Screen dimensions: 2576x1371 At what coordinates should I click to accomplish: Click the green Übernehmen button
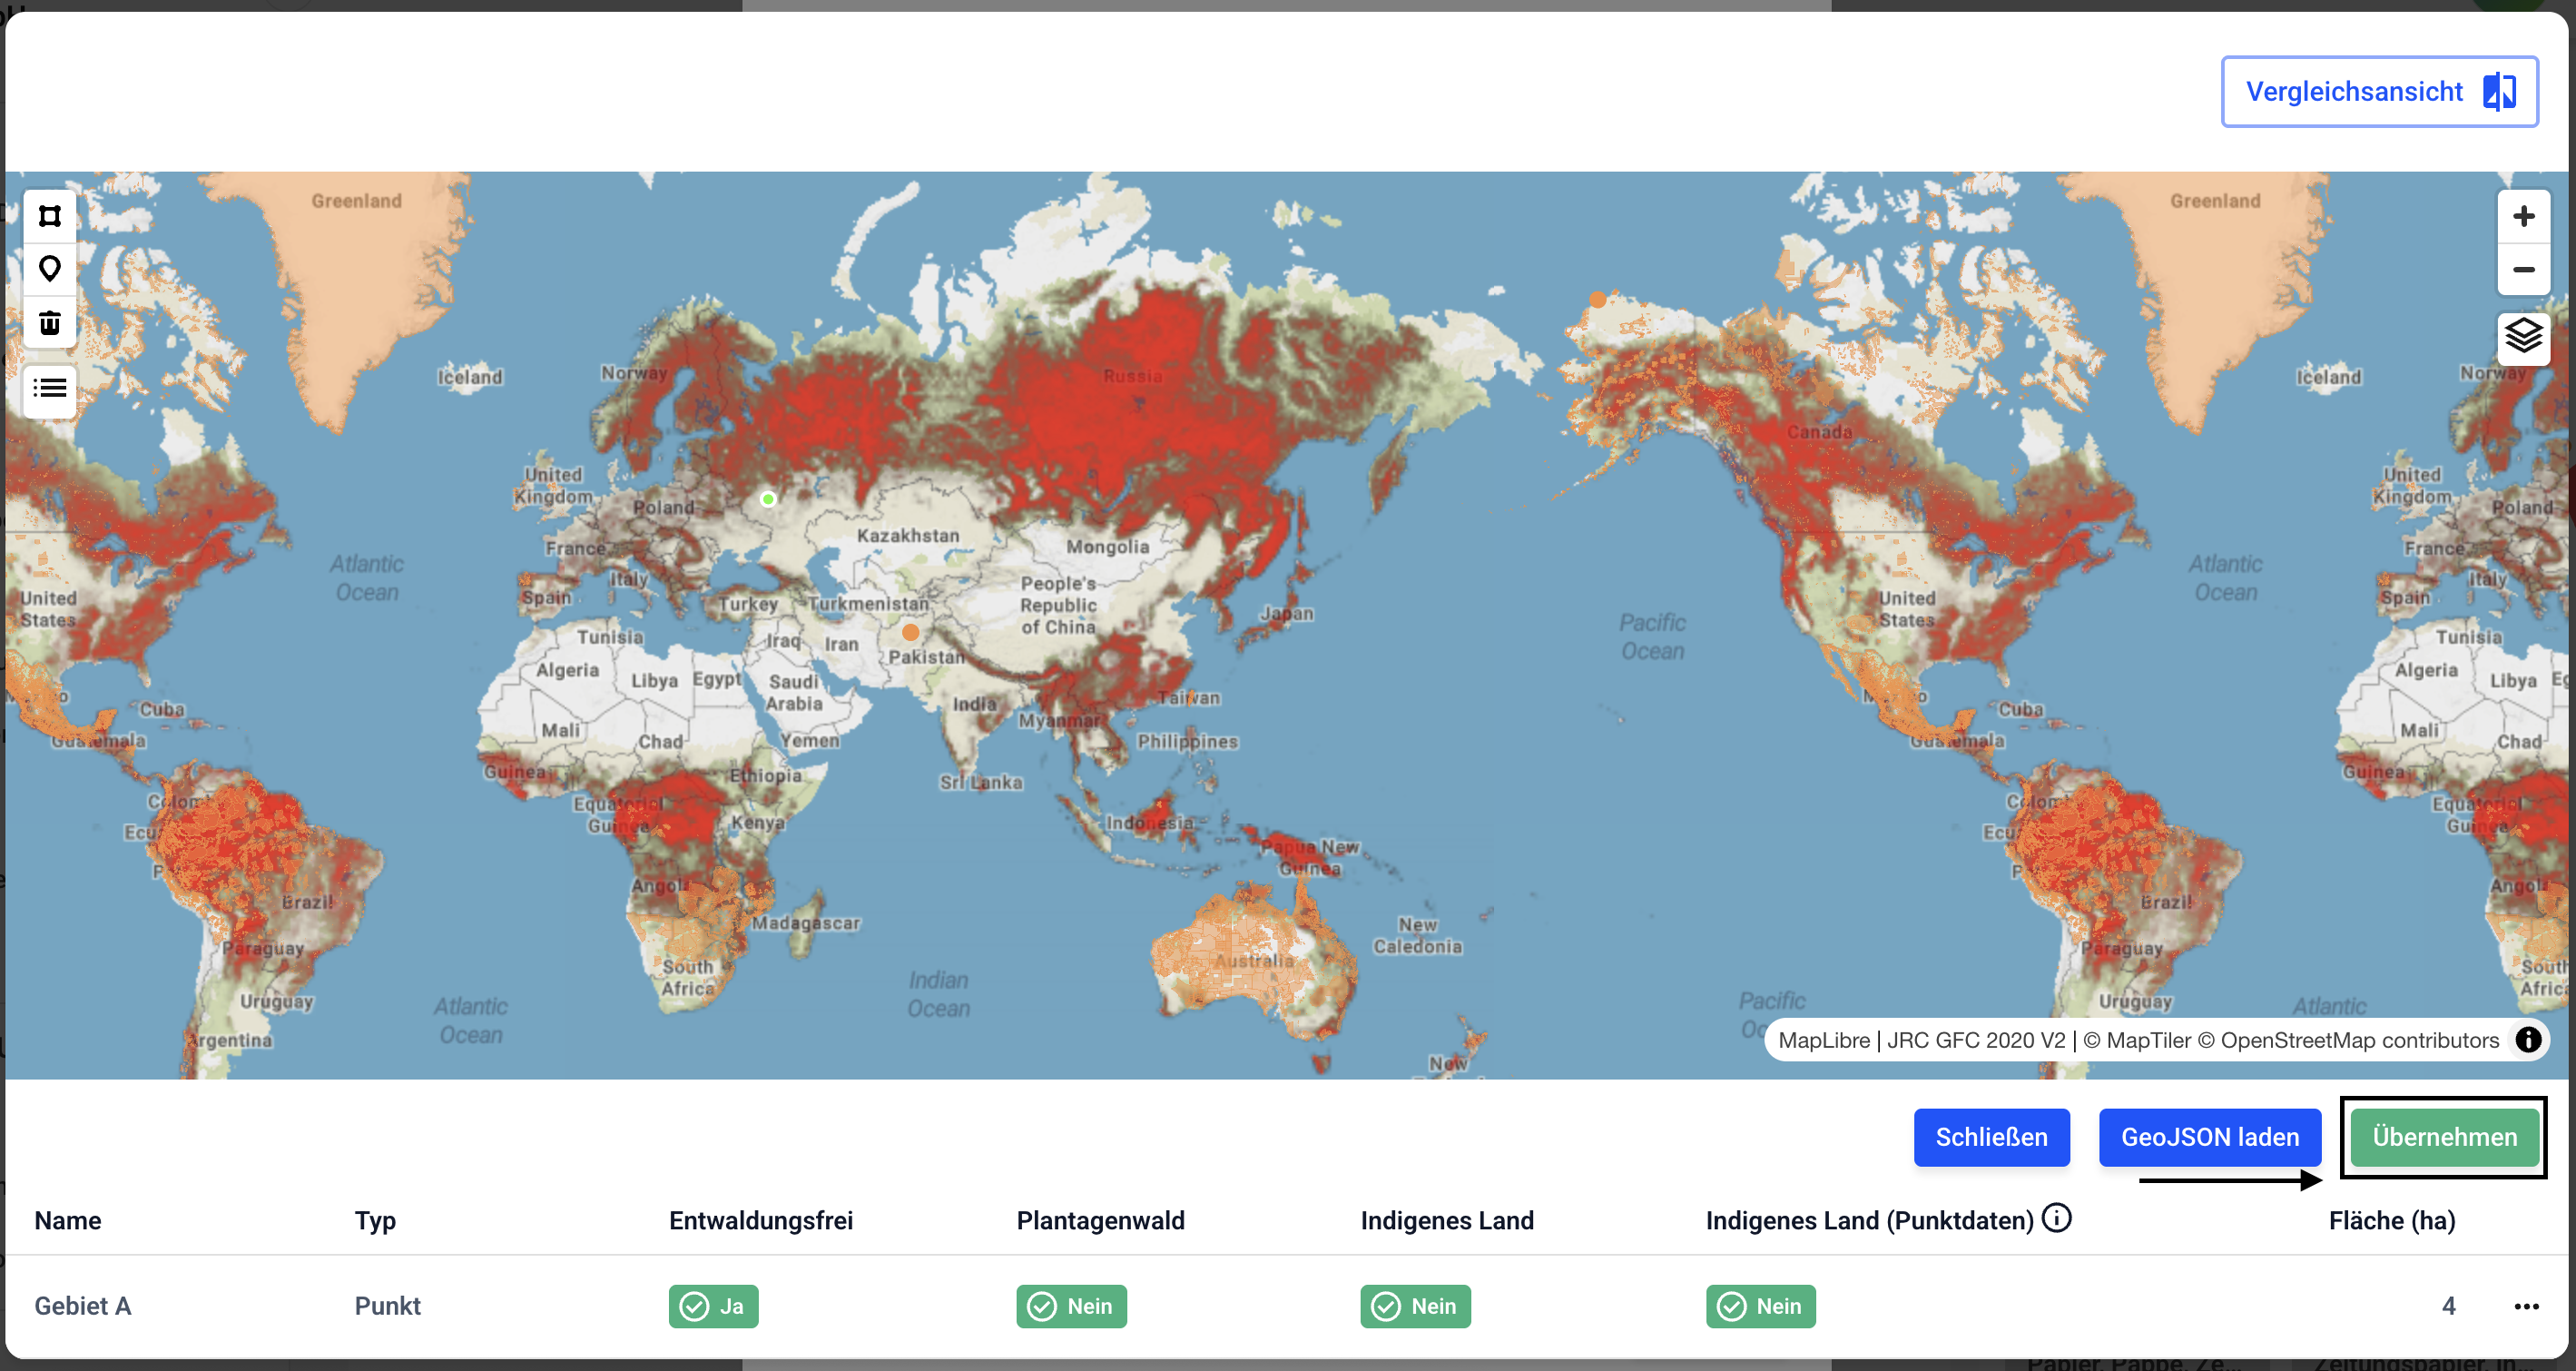tap(2444, 1137)
